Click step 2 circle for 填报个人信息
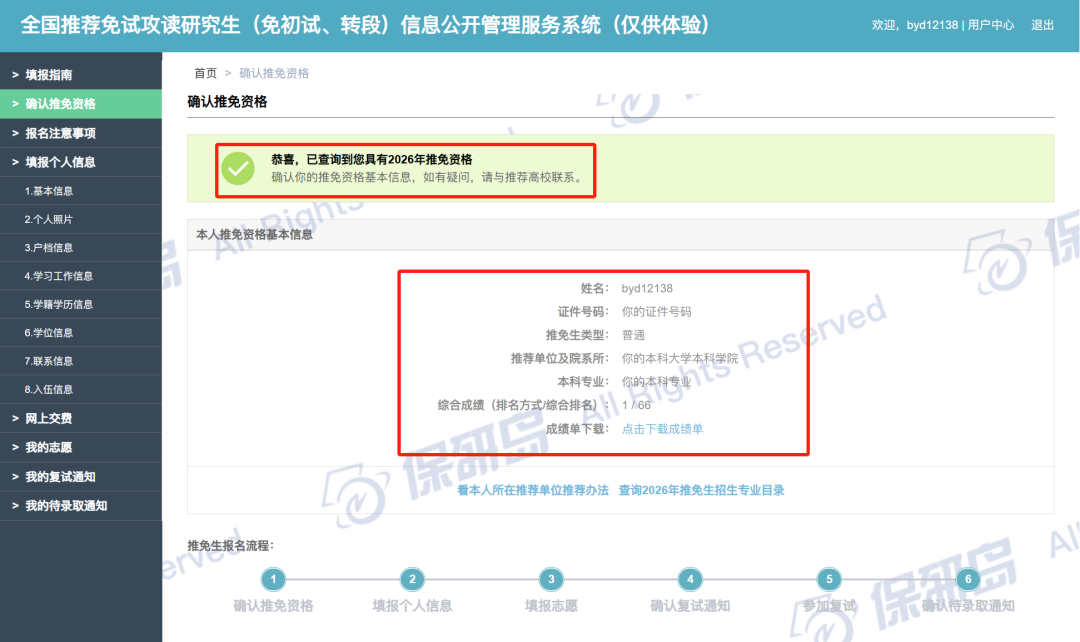 [x=411, y=579]
